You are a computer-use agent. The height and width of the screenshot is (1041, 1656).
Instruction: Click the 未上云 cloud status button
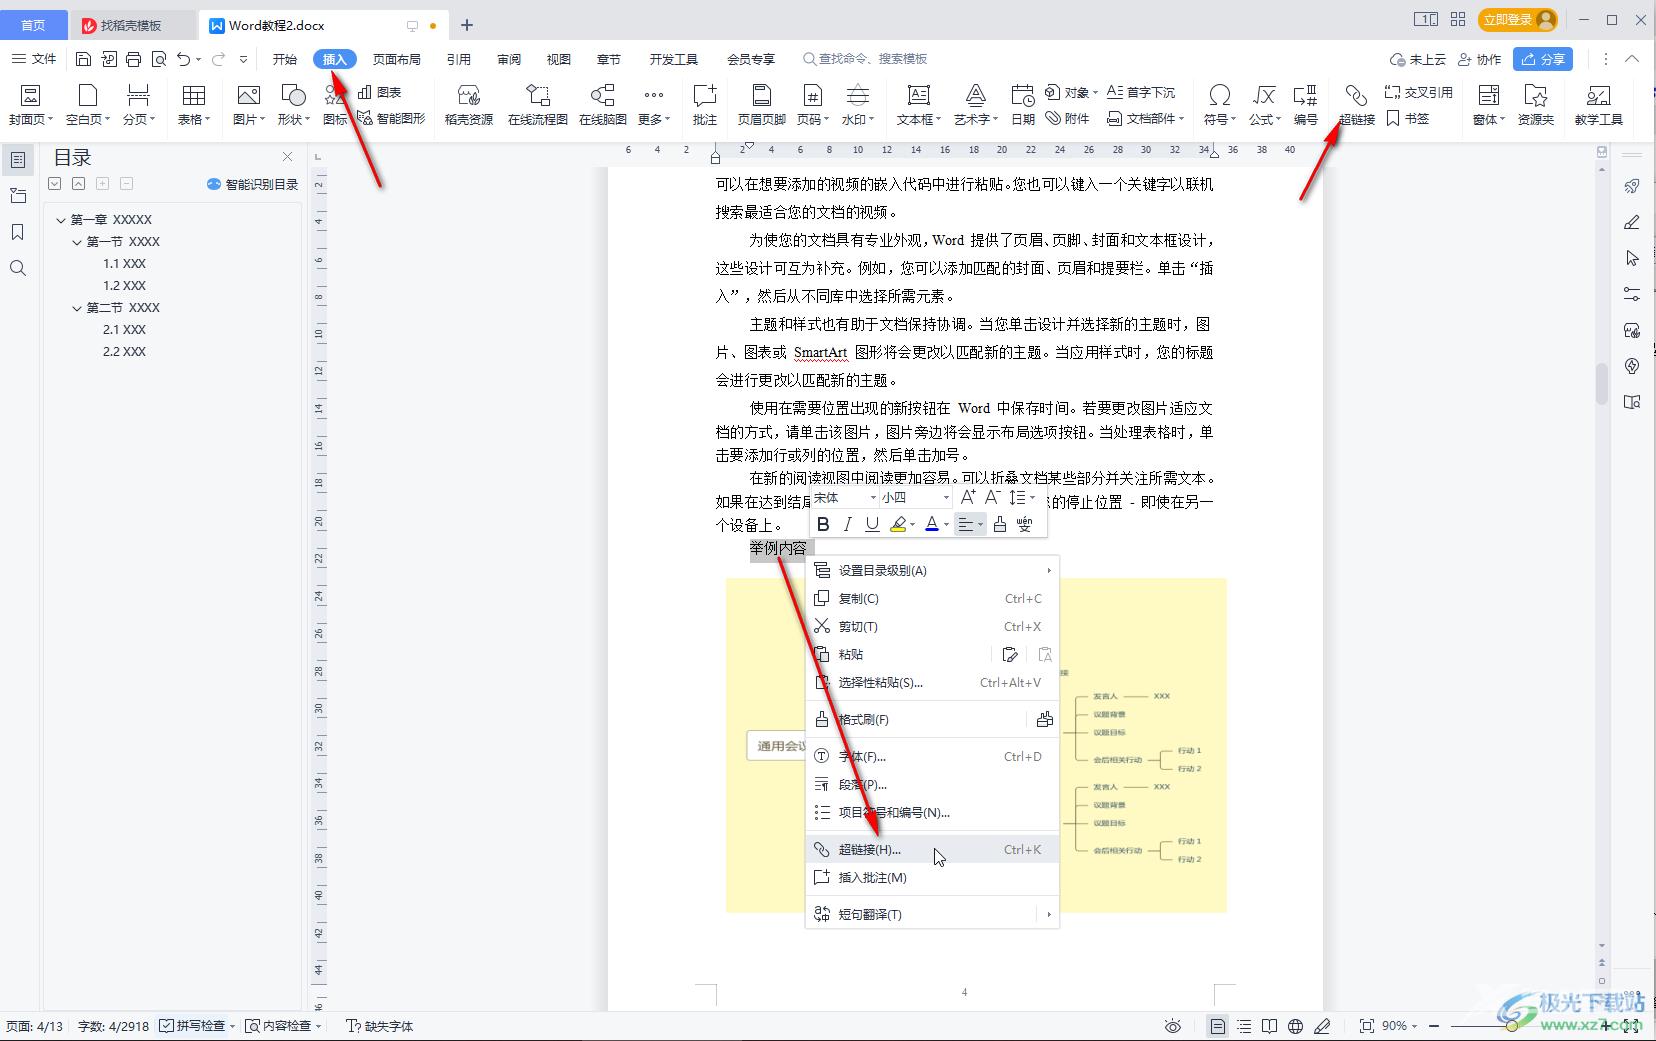pyautogui.click(x=1418, y=59)
